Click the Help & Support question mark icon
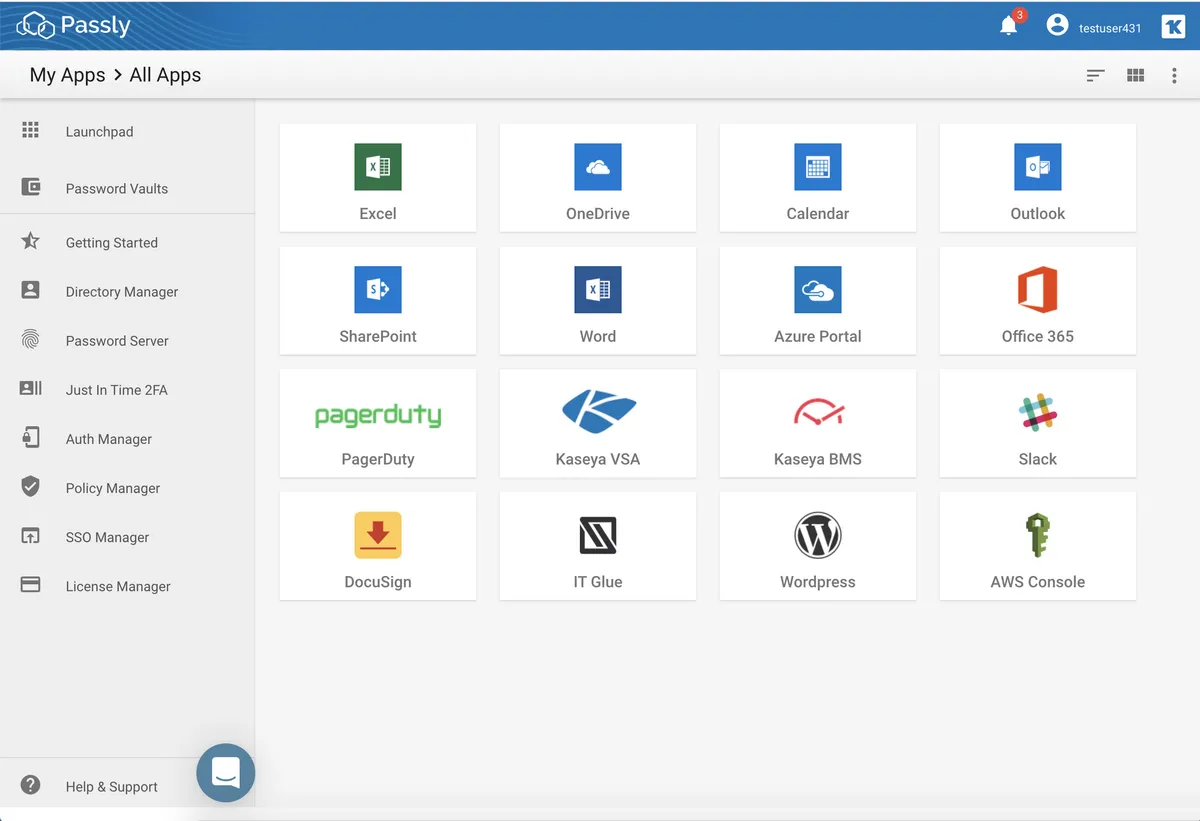Viewport: 1200px width, 821px height. (31, 785)
